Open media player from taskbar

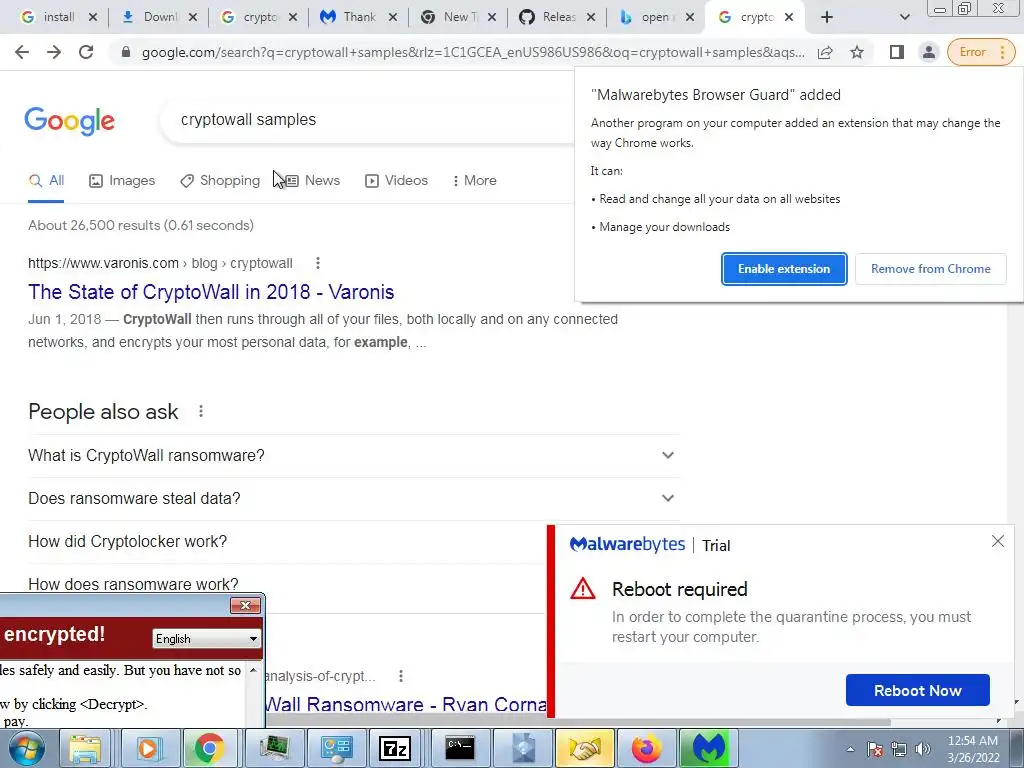[x=148, y=748]
